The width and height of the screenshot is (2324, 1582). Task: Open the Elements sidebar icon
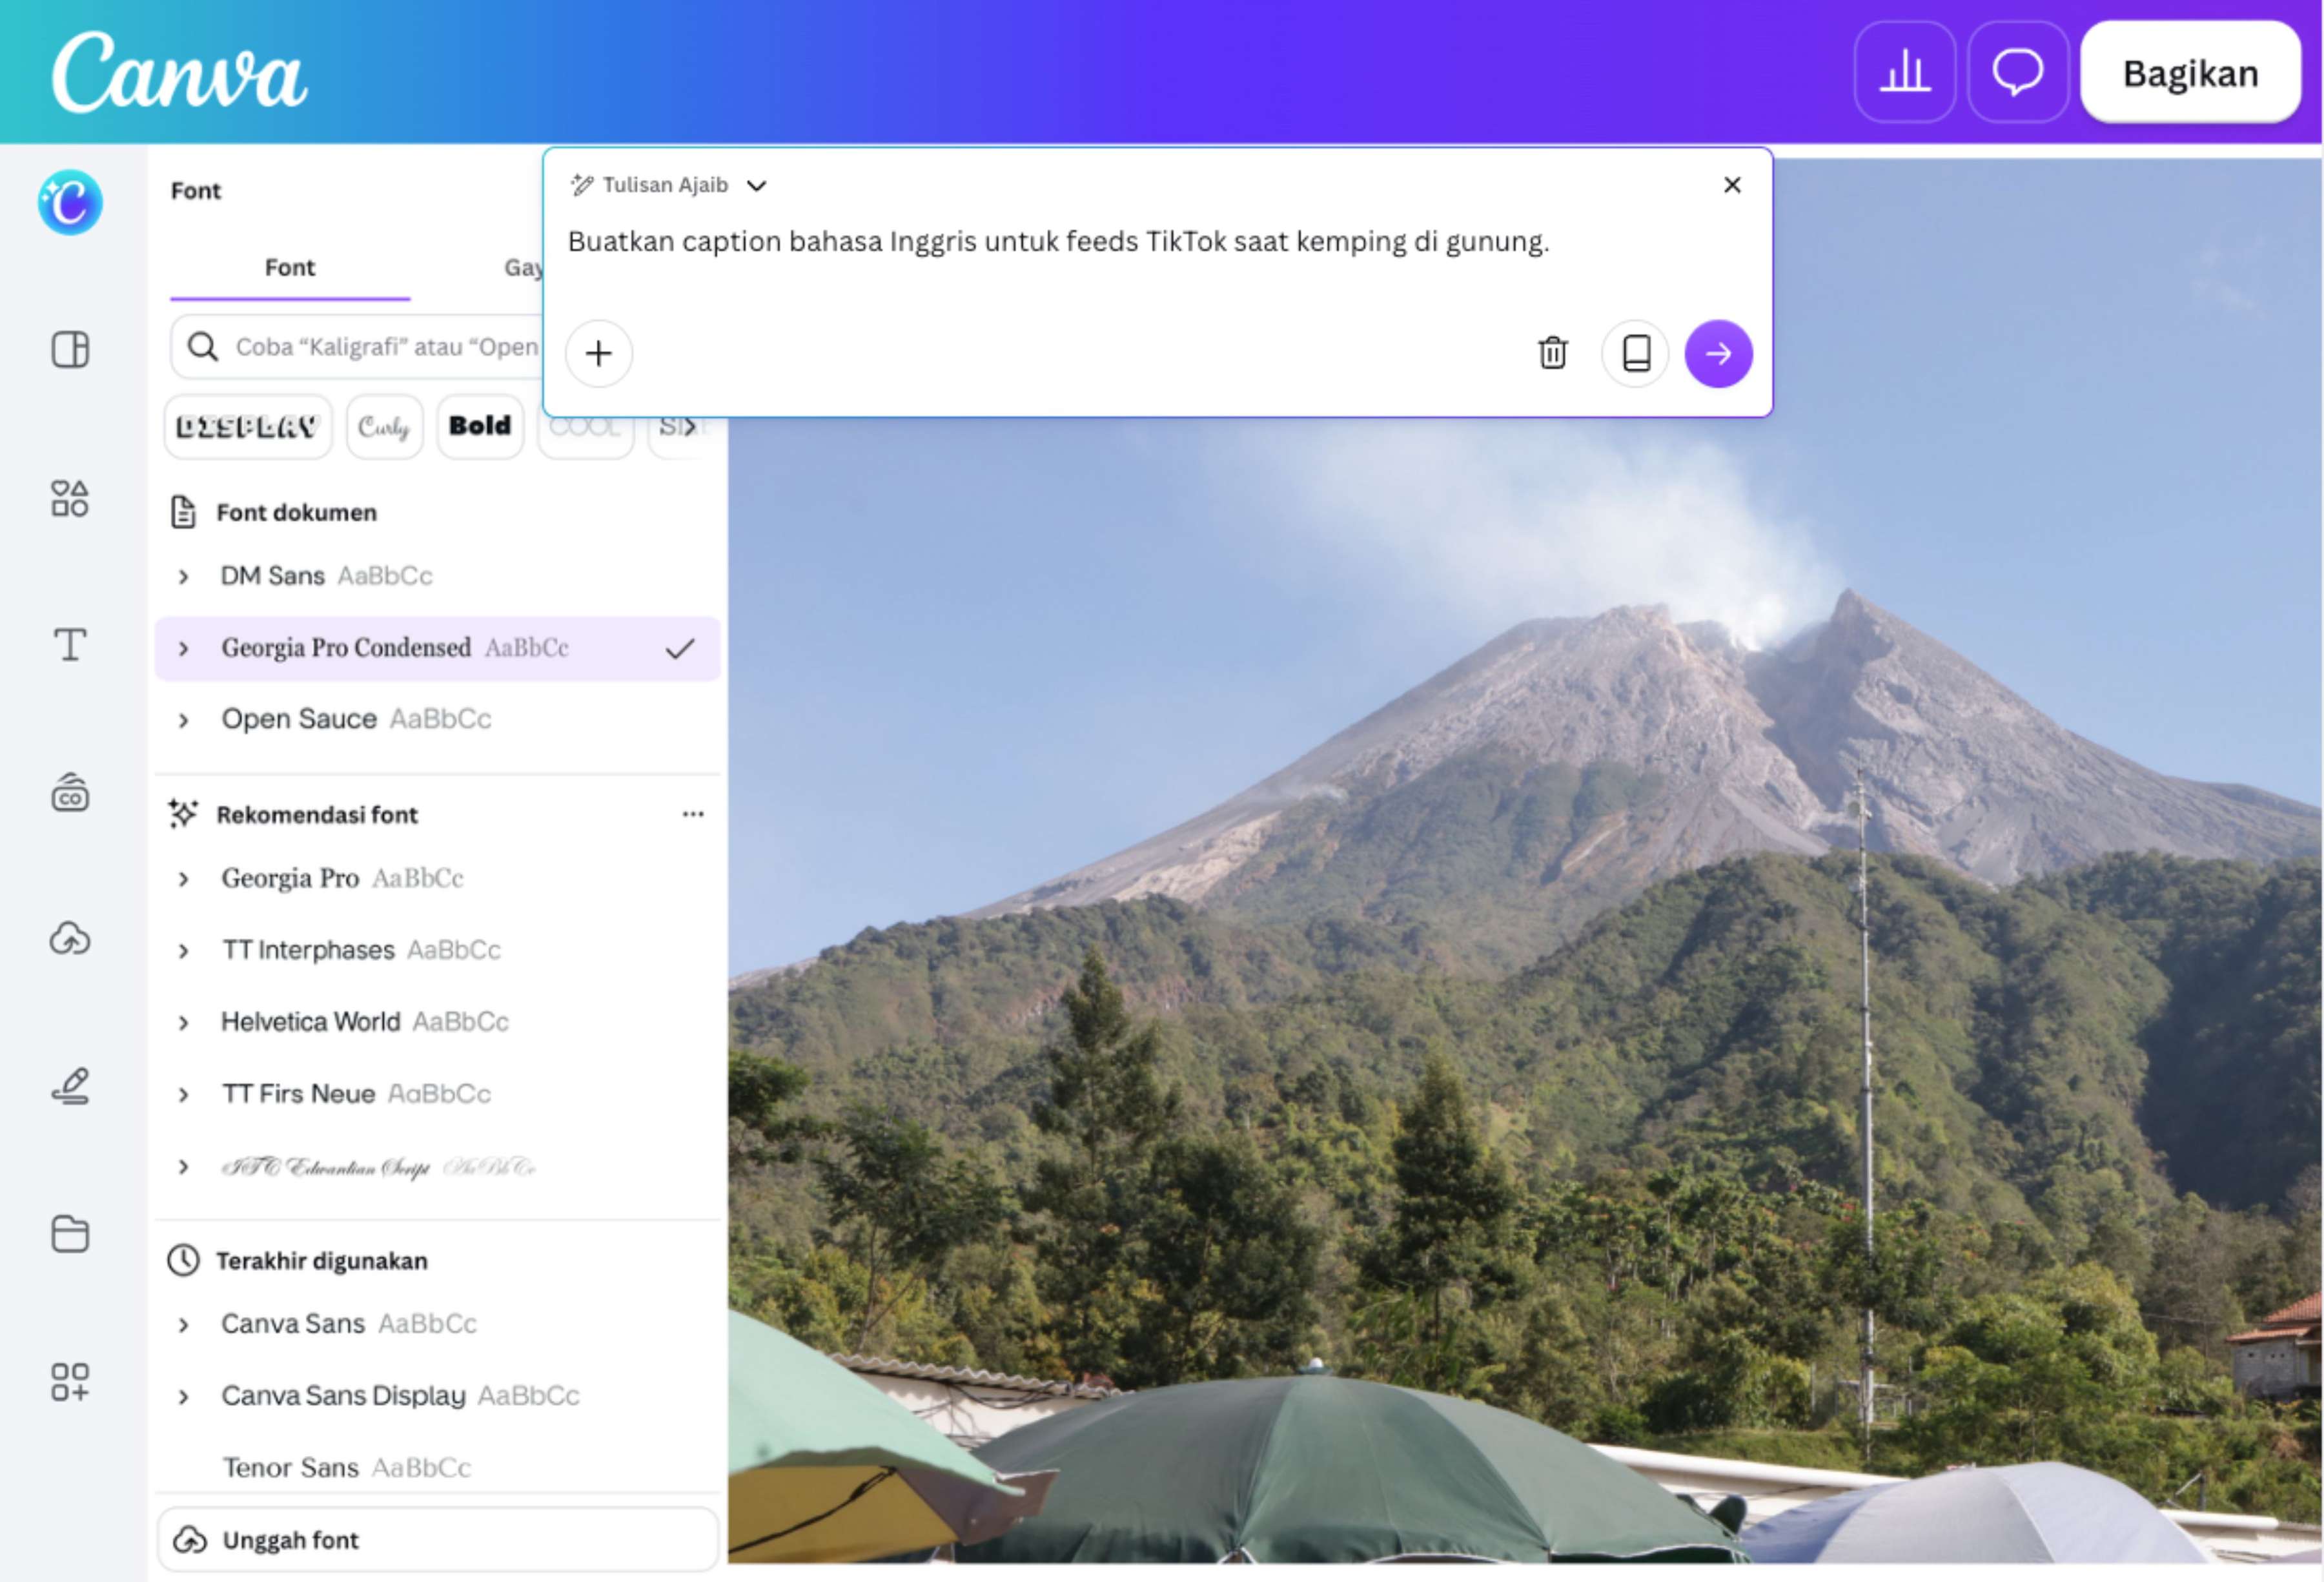70,498
